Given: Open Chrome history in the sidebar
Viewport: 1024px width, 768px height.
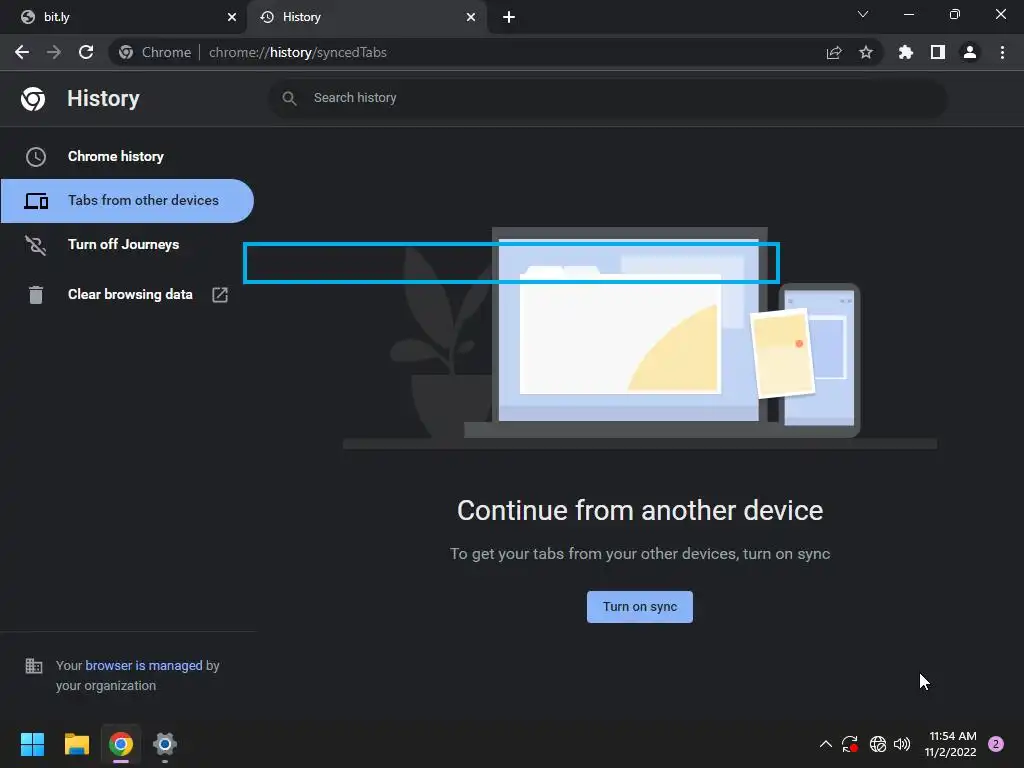Looking at the screenshot, I should [127, 157].
